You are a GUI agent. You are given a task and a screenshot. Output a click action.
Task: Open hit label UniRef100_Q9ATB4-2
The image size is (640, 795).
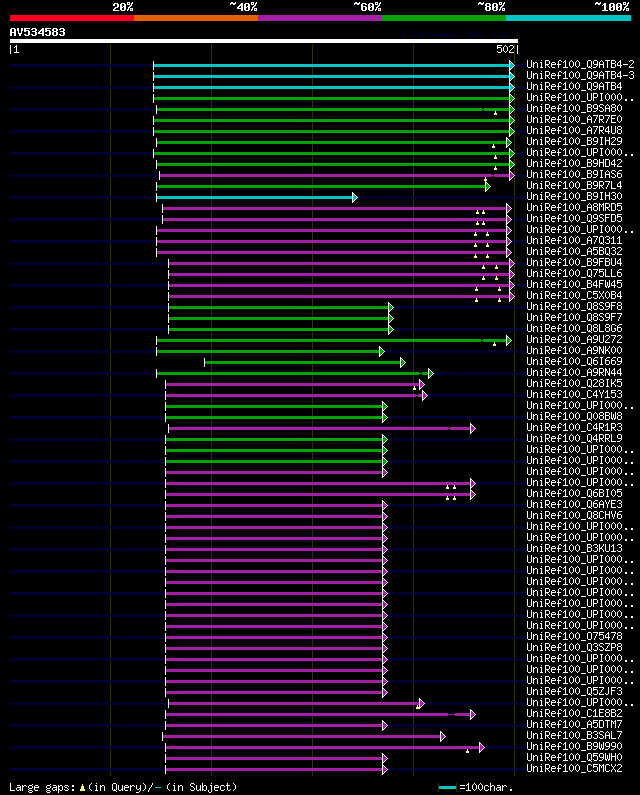coord(580,64)
